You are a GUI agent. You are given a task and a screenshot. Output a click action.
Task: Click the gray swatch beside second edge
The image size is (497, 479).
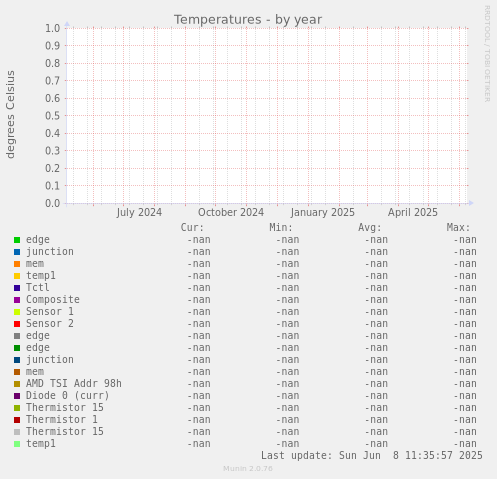point(17,336)
